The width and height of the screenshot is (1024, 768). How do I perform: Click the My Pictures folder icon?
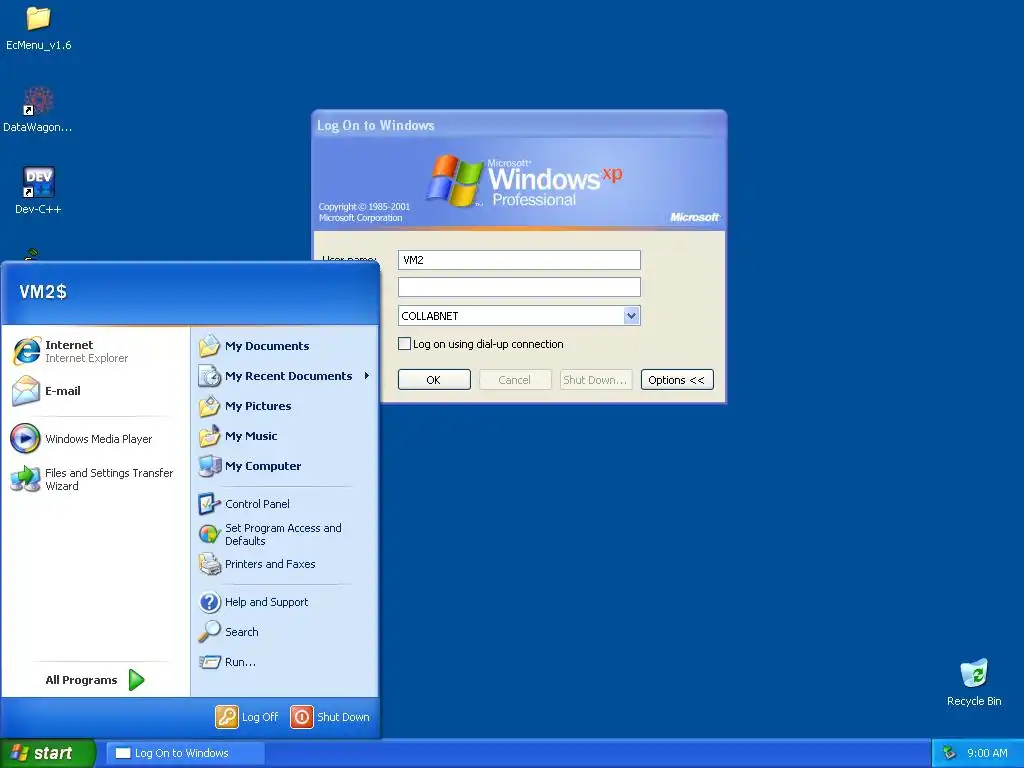[210, 406]
